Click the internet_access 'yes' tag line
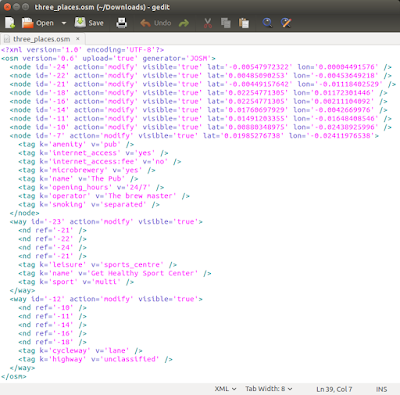 93,153
